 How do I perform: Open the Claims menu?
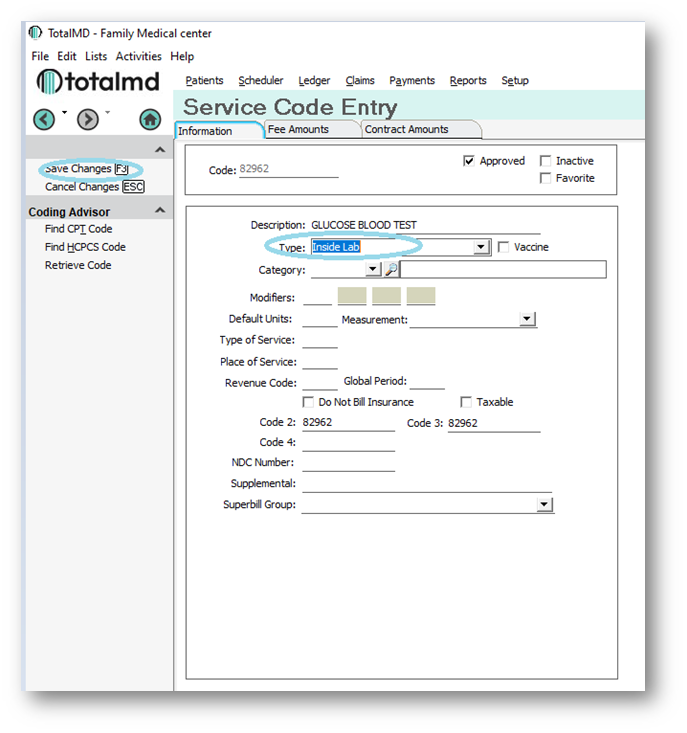coord(360,81)
